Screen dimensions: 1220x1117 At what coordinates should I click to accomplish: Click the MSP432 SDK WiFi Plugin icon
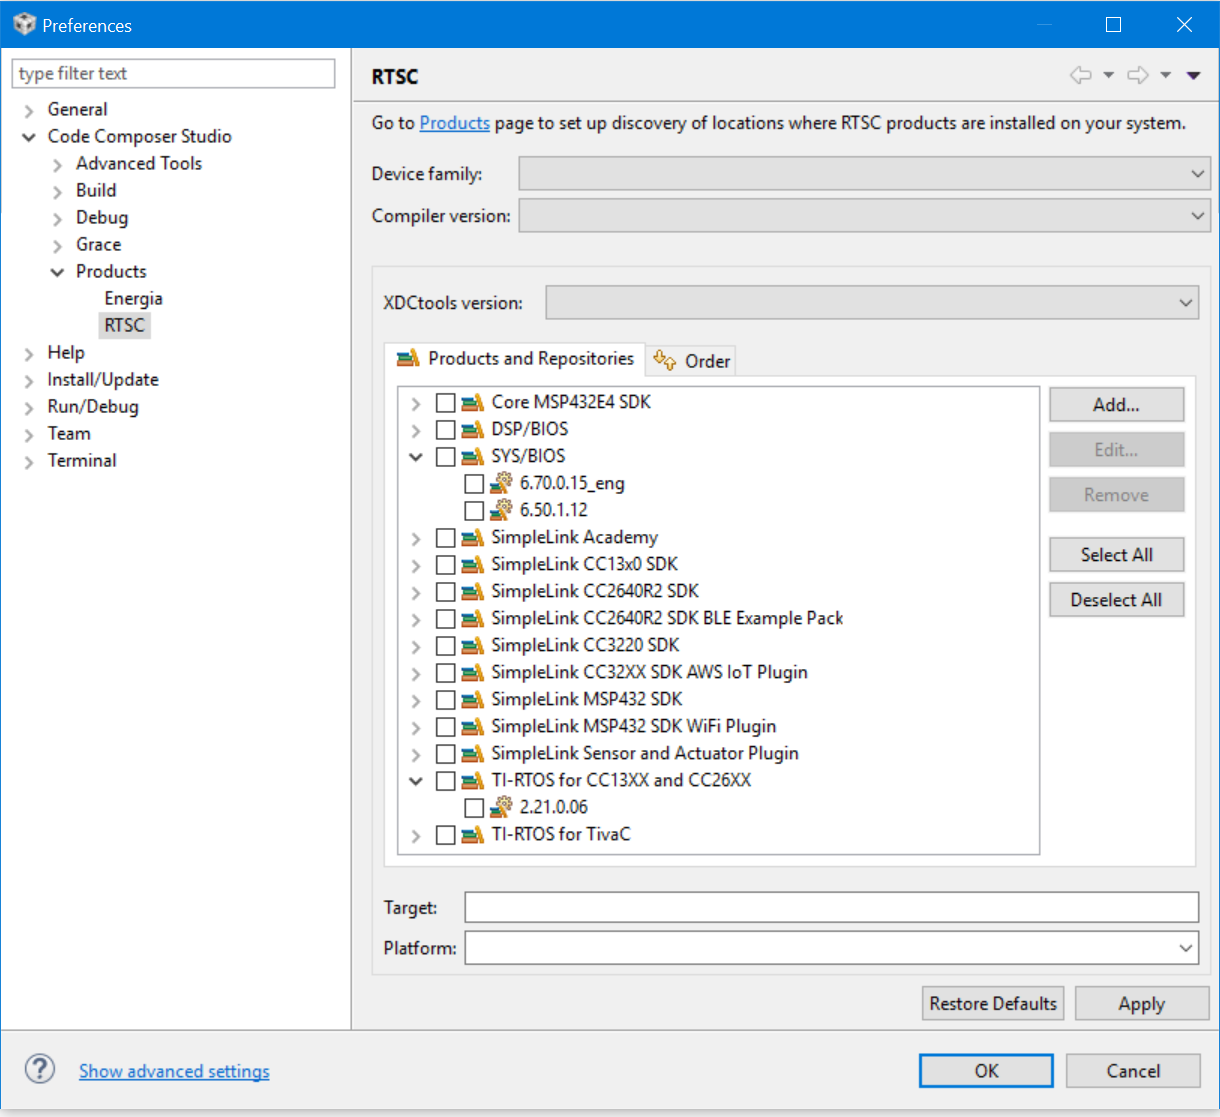(473, 726)
